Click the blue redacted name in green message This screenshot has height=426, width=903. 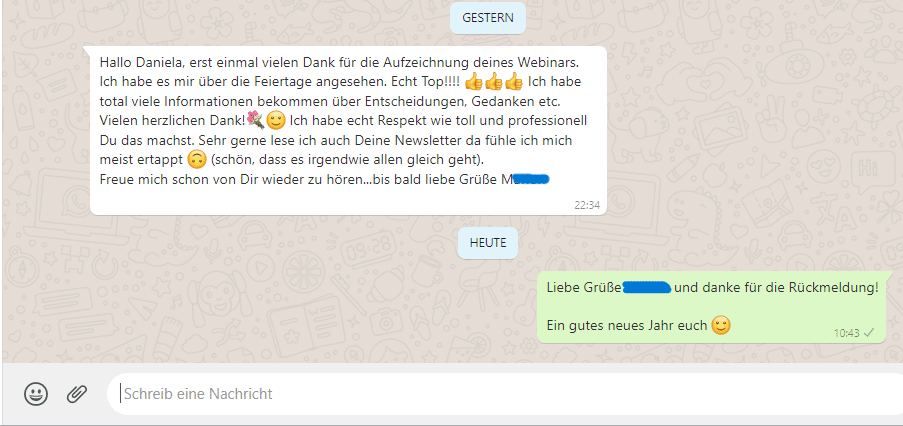(647, 287)
